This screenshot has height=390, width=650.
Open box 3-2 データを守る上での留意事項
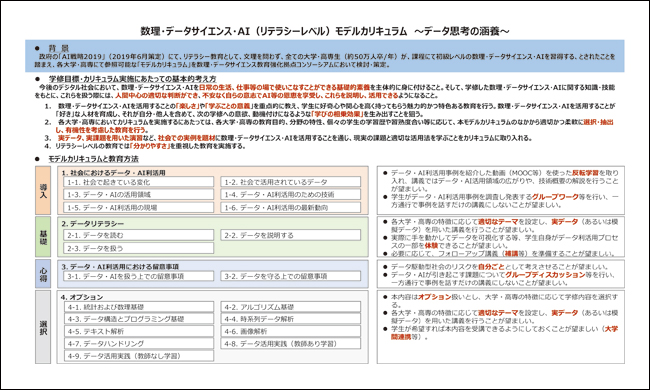[x=291, y=276]
